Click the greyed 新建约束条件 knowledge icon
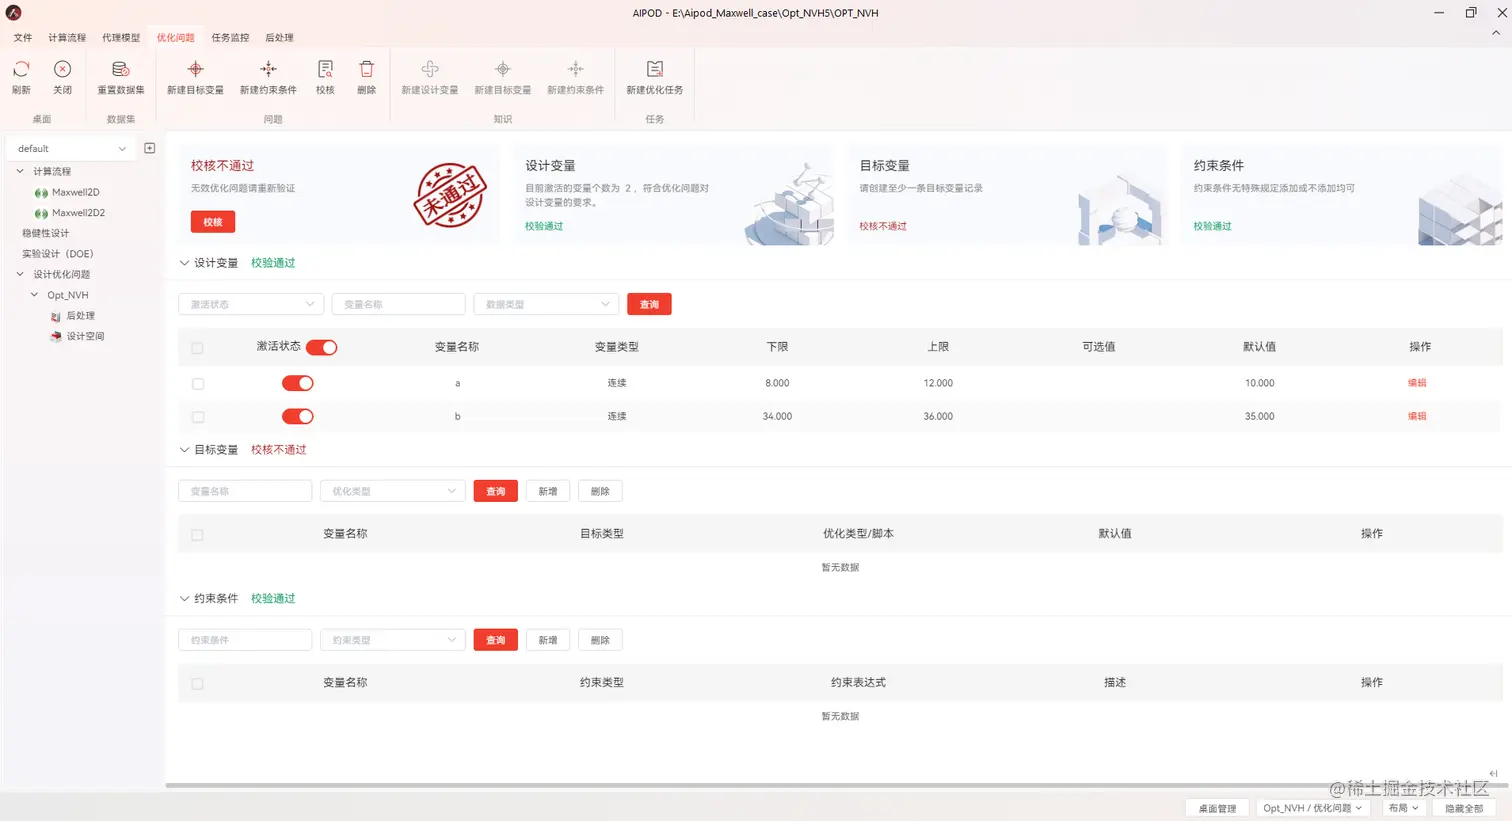This screenshot has height=821, width=1512. coord(575,69)
